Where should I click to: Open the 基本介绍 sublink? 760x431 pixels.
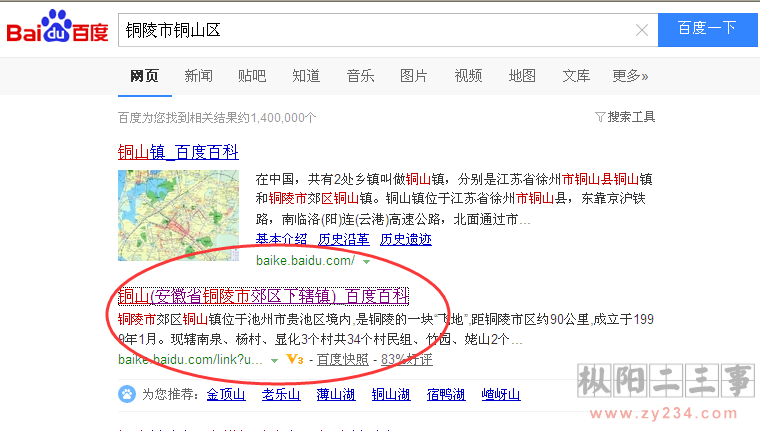[281, 239]
